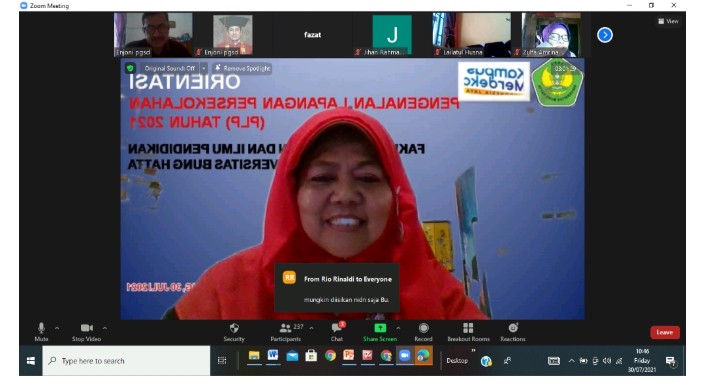Open the Desktop toolbar in taskbar
705x392 pixels.
point(457,361)
